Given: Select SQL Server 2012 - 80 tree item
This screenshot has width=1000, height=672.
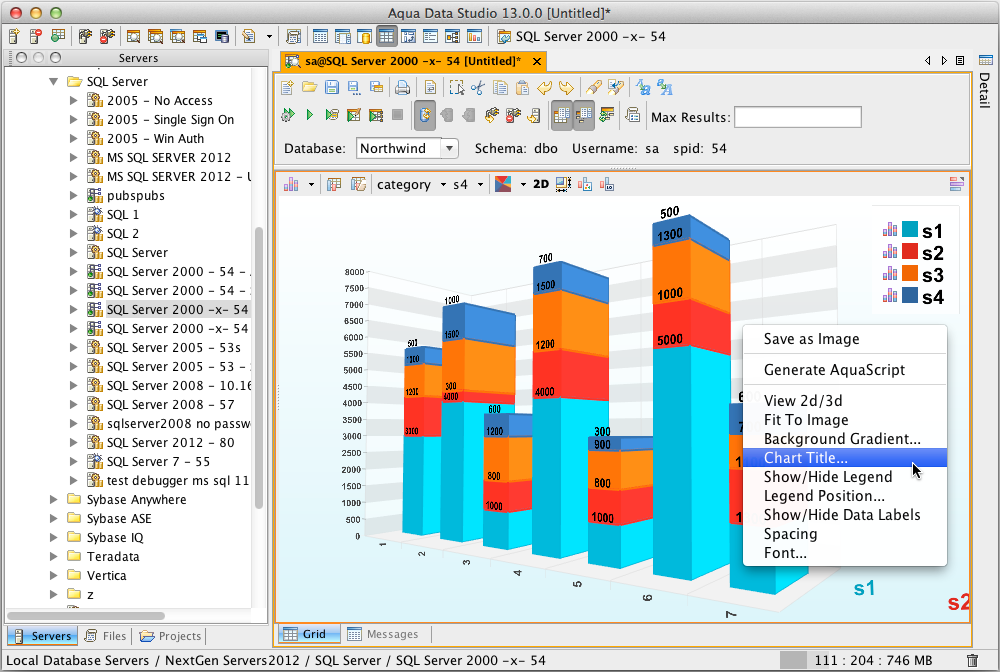Looking at the screenshot, I should point(170,442).
